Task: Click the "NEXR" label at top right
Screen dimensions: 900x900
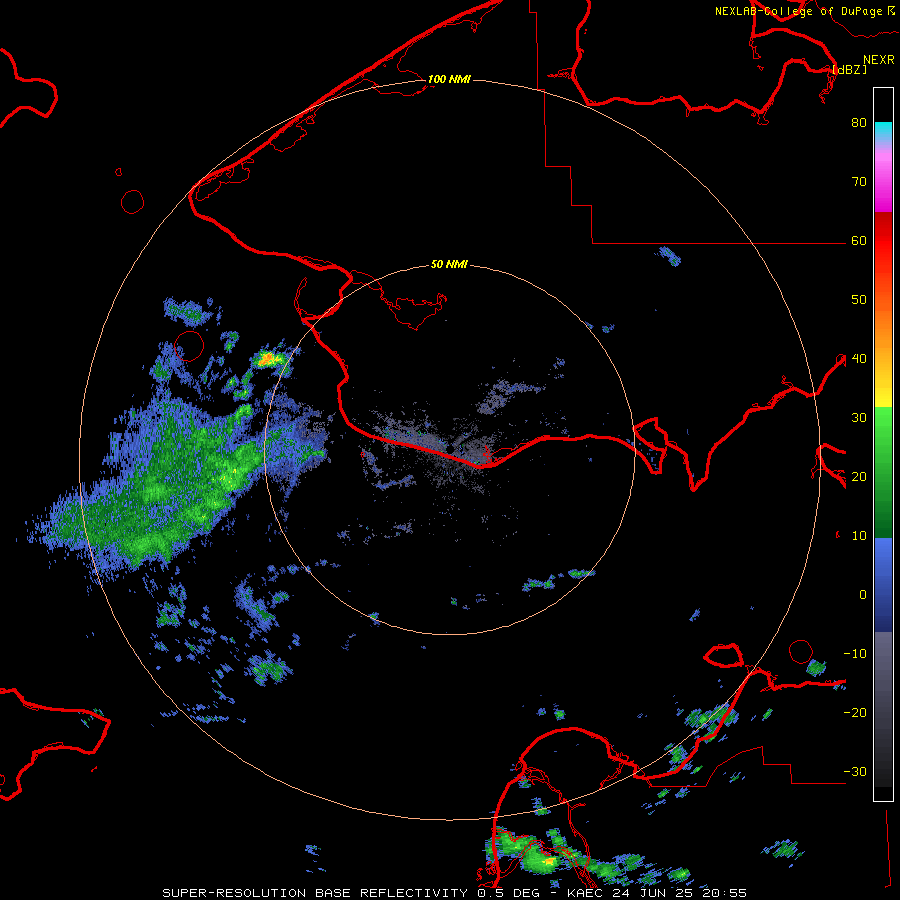Action: coord(879,60)
